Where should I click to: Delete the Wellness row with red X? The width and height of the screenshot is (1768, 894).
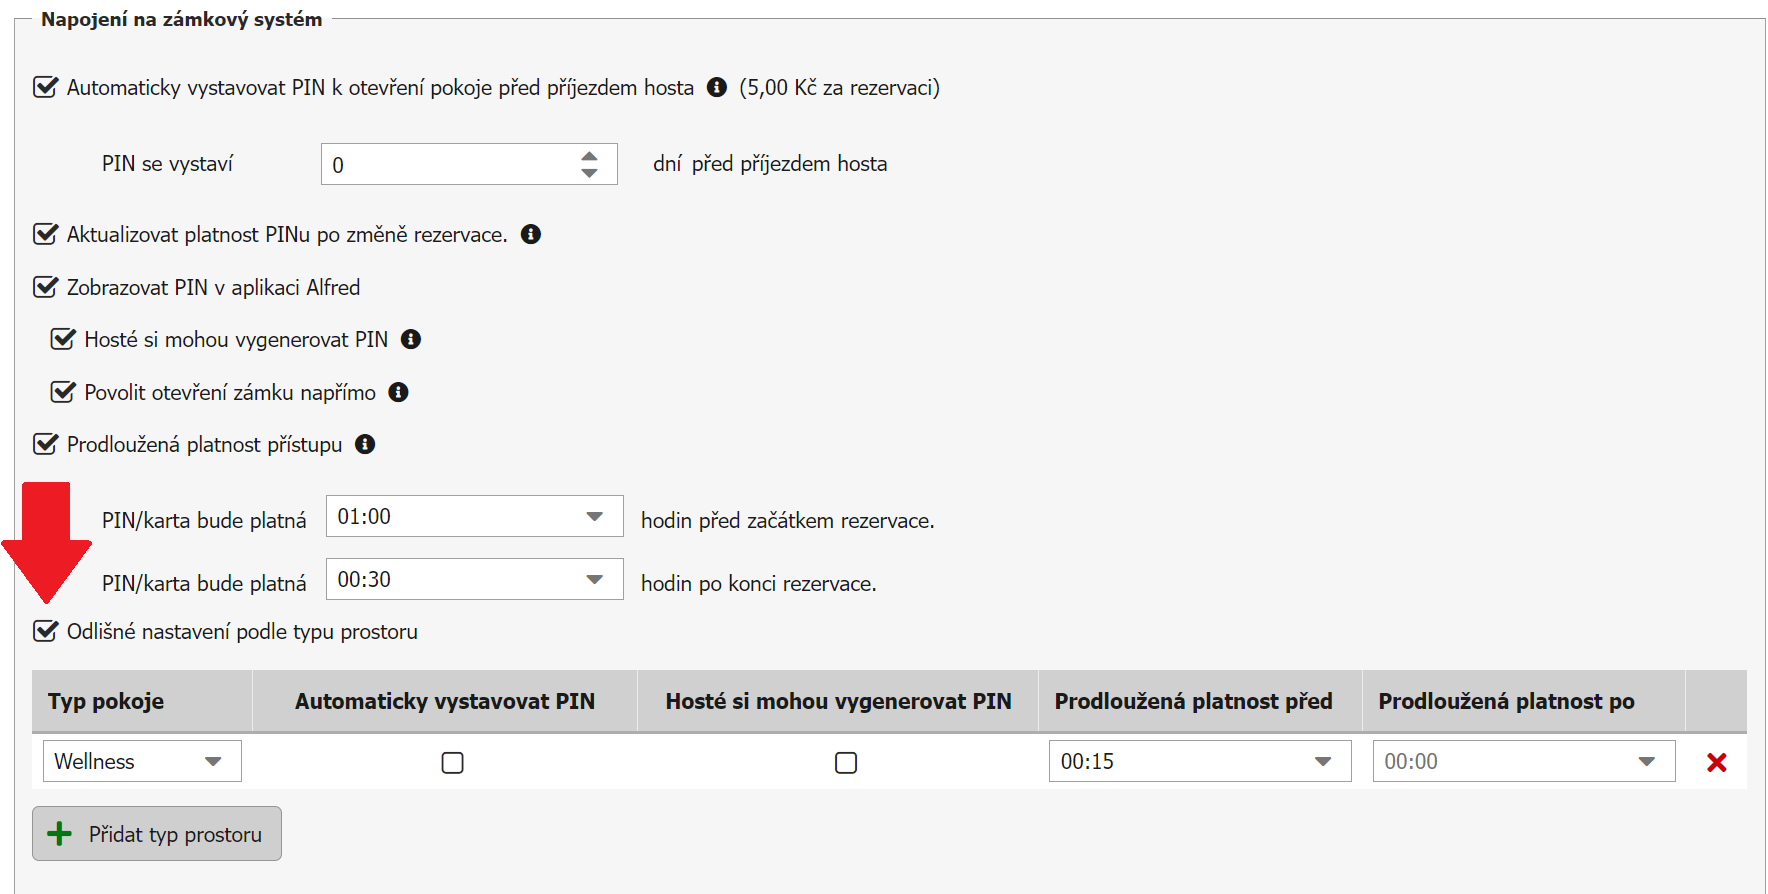coord(1716,762)
